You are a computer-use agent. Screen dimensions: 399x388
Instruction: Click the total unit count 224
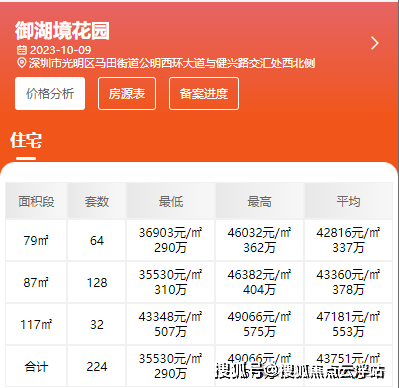97,367
